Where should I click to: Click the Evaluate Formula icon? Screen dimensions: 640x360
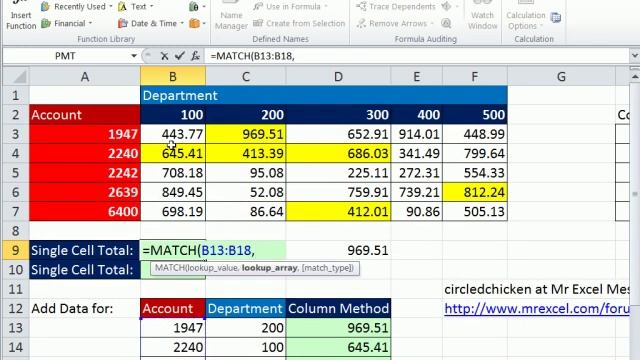(447, 23)
